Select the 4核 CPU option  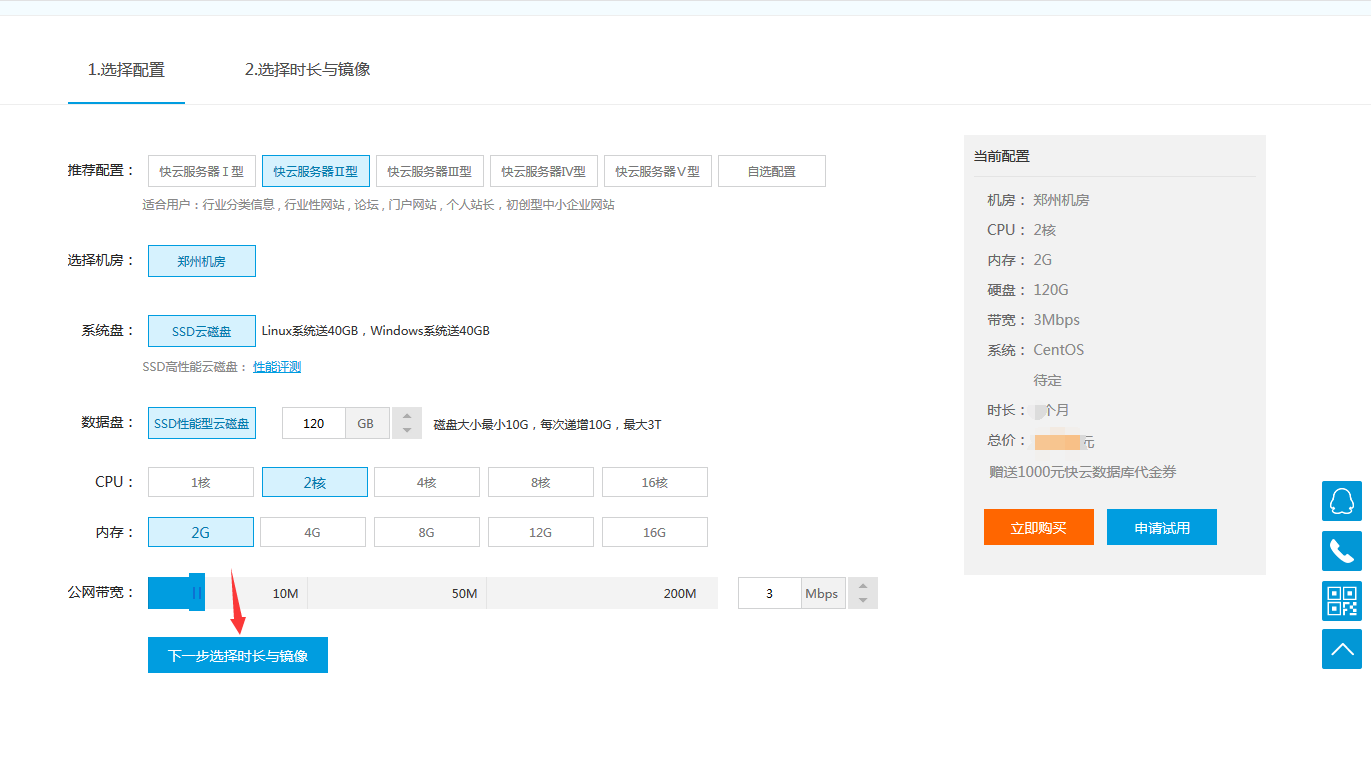point(427,482)
